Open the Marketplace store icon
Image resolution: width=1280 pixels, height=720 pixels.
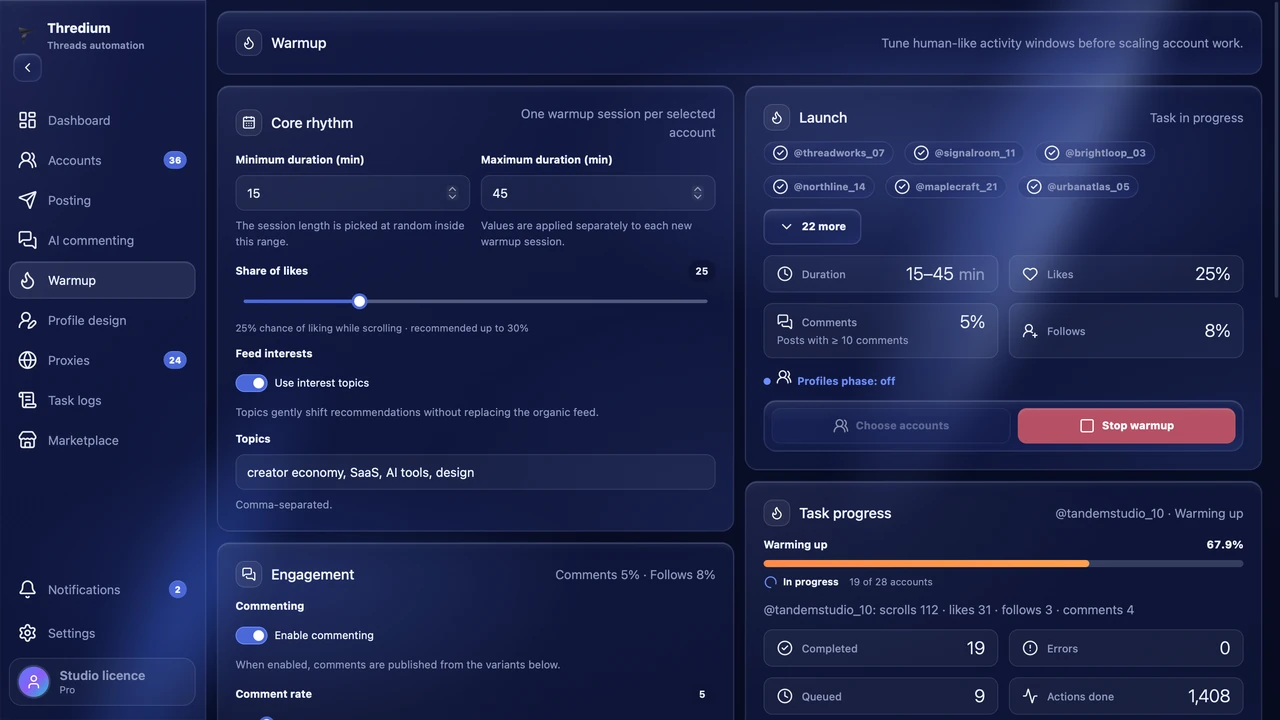pos(28,440)
